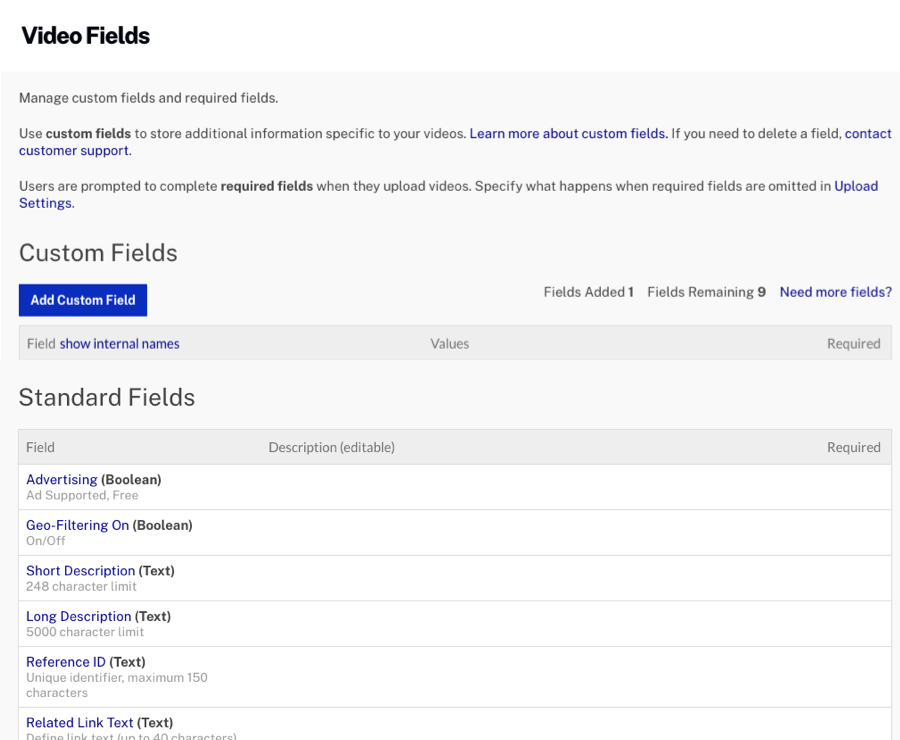The width and height of the screenshot is (900, 740).
Task: Open the Reference ID field
Action: (66, 661)
